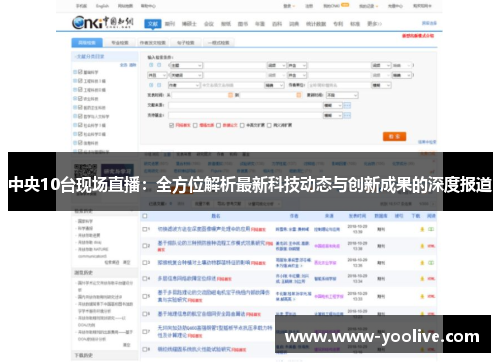500x362 pixels.
Task: Open the English link in top bar
Action: 102,6
